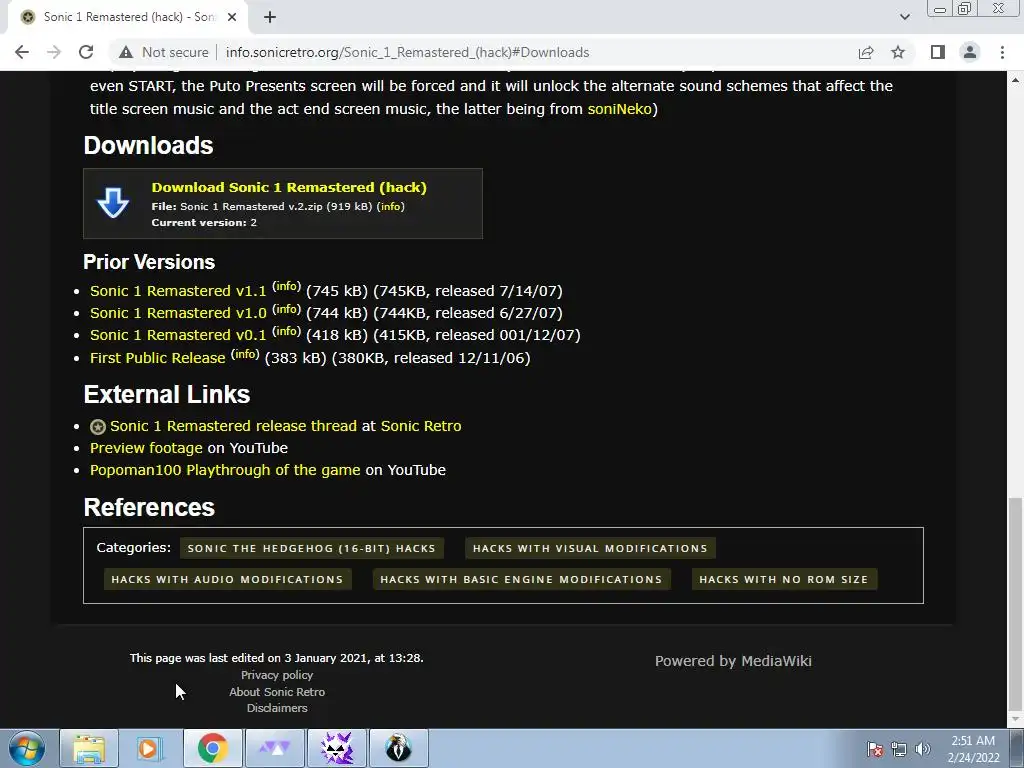Click the References heading text
The image size is (1024, 768).
149,507
